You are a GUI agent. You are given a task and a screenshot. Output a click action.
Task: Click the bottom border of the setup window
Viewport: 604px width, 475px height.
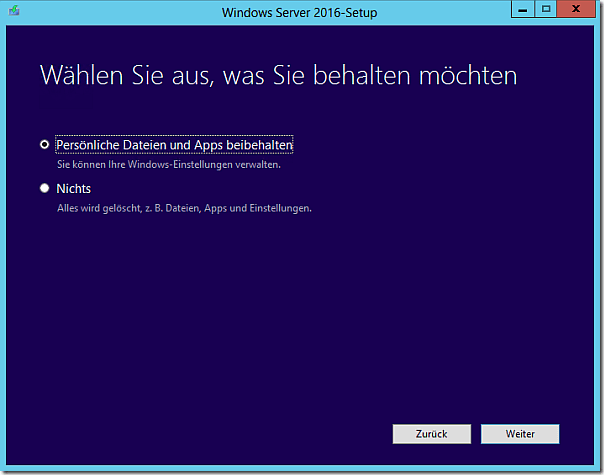pyautogui.click(x=300, y=470)
